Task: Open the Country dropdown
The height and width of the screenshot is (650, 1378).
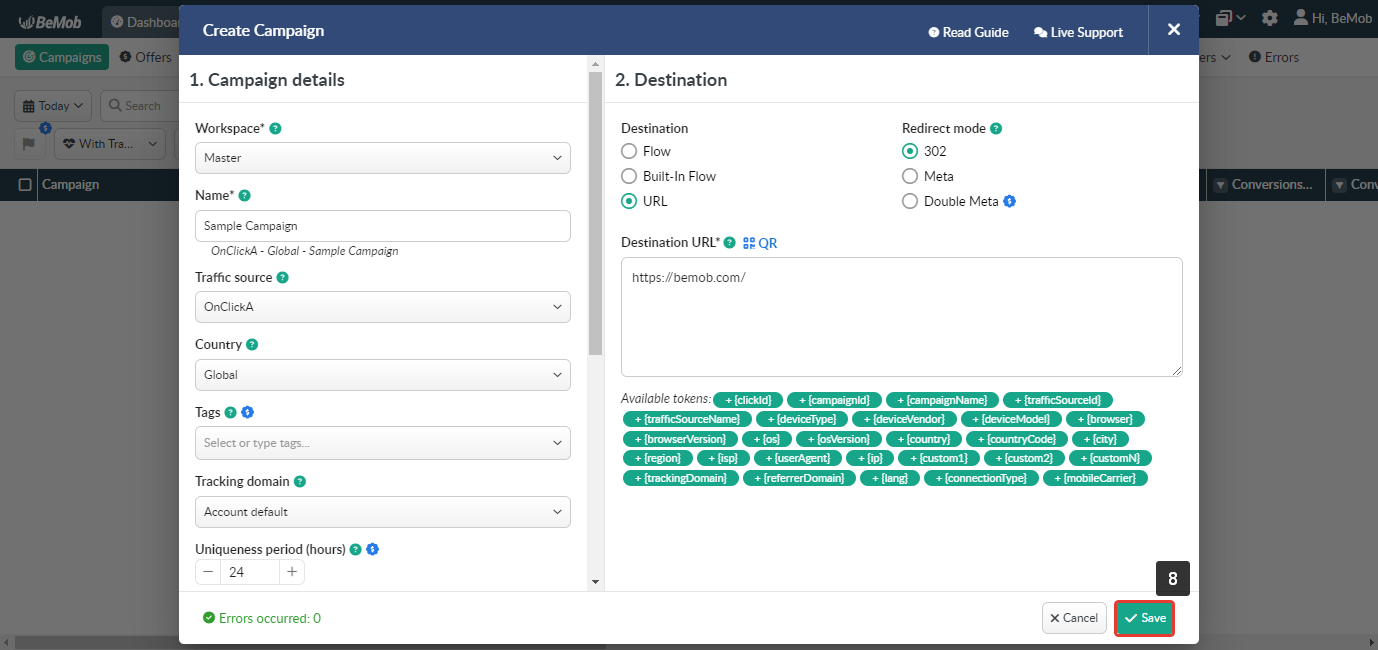Action: point(382,375)
